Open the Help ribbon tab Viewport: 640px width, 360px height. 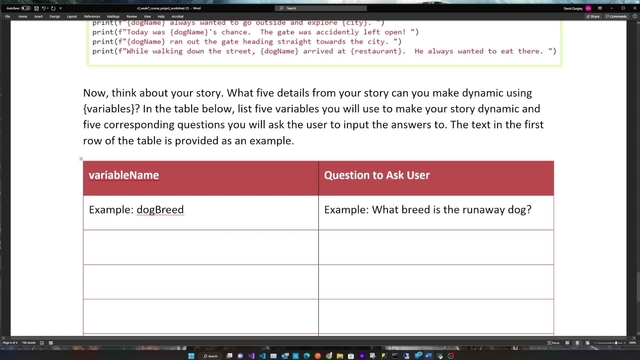(161, 16)
